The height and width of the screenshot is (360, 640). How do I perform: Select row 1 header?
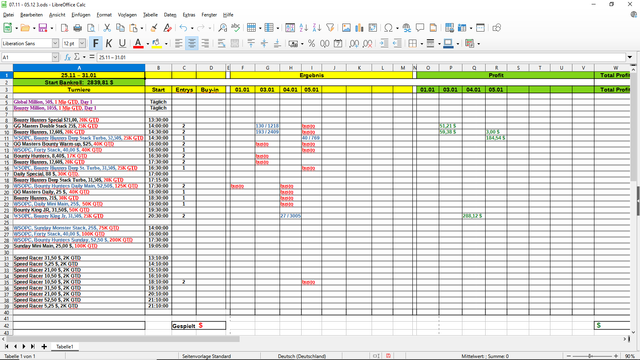(x=7, y=75)
